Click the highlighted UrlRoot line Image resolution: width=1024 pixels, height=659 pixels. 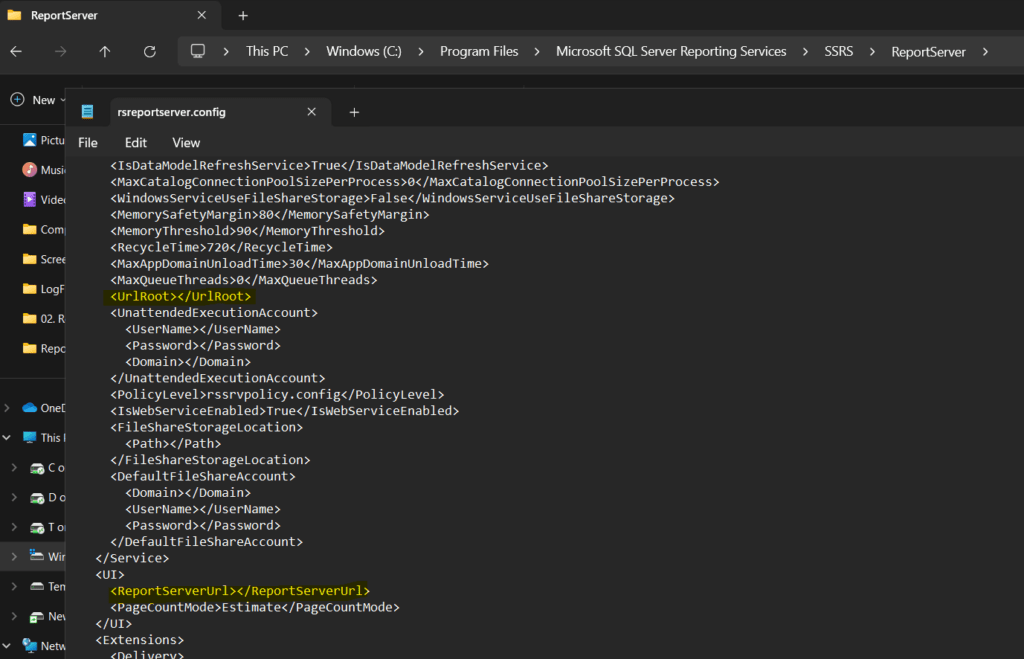(180, 297)
